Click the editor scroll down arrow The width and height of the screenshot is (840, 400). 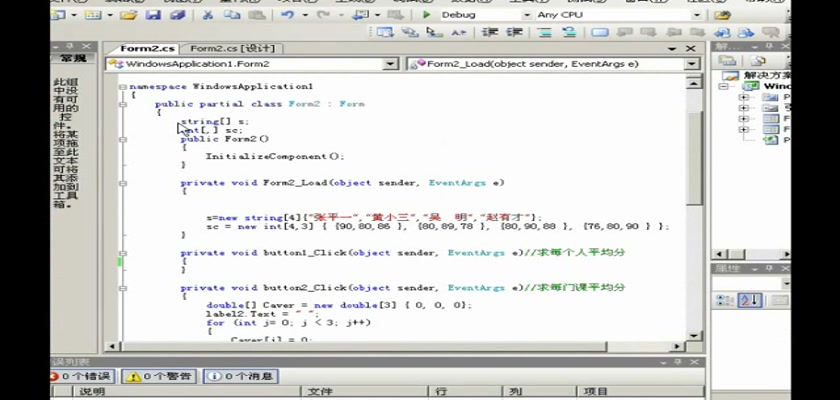coord(694,335)
